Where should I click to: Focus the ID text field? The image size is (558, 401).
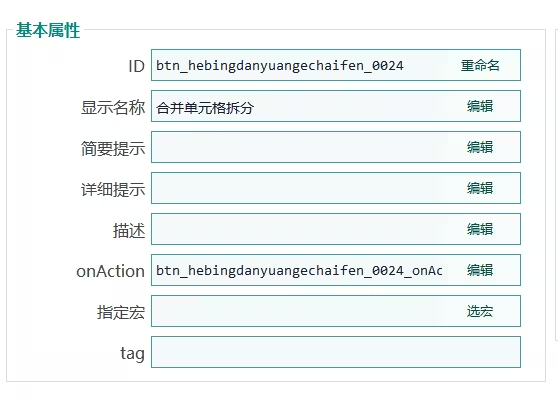pyautogui.click(x=299, y=65)
